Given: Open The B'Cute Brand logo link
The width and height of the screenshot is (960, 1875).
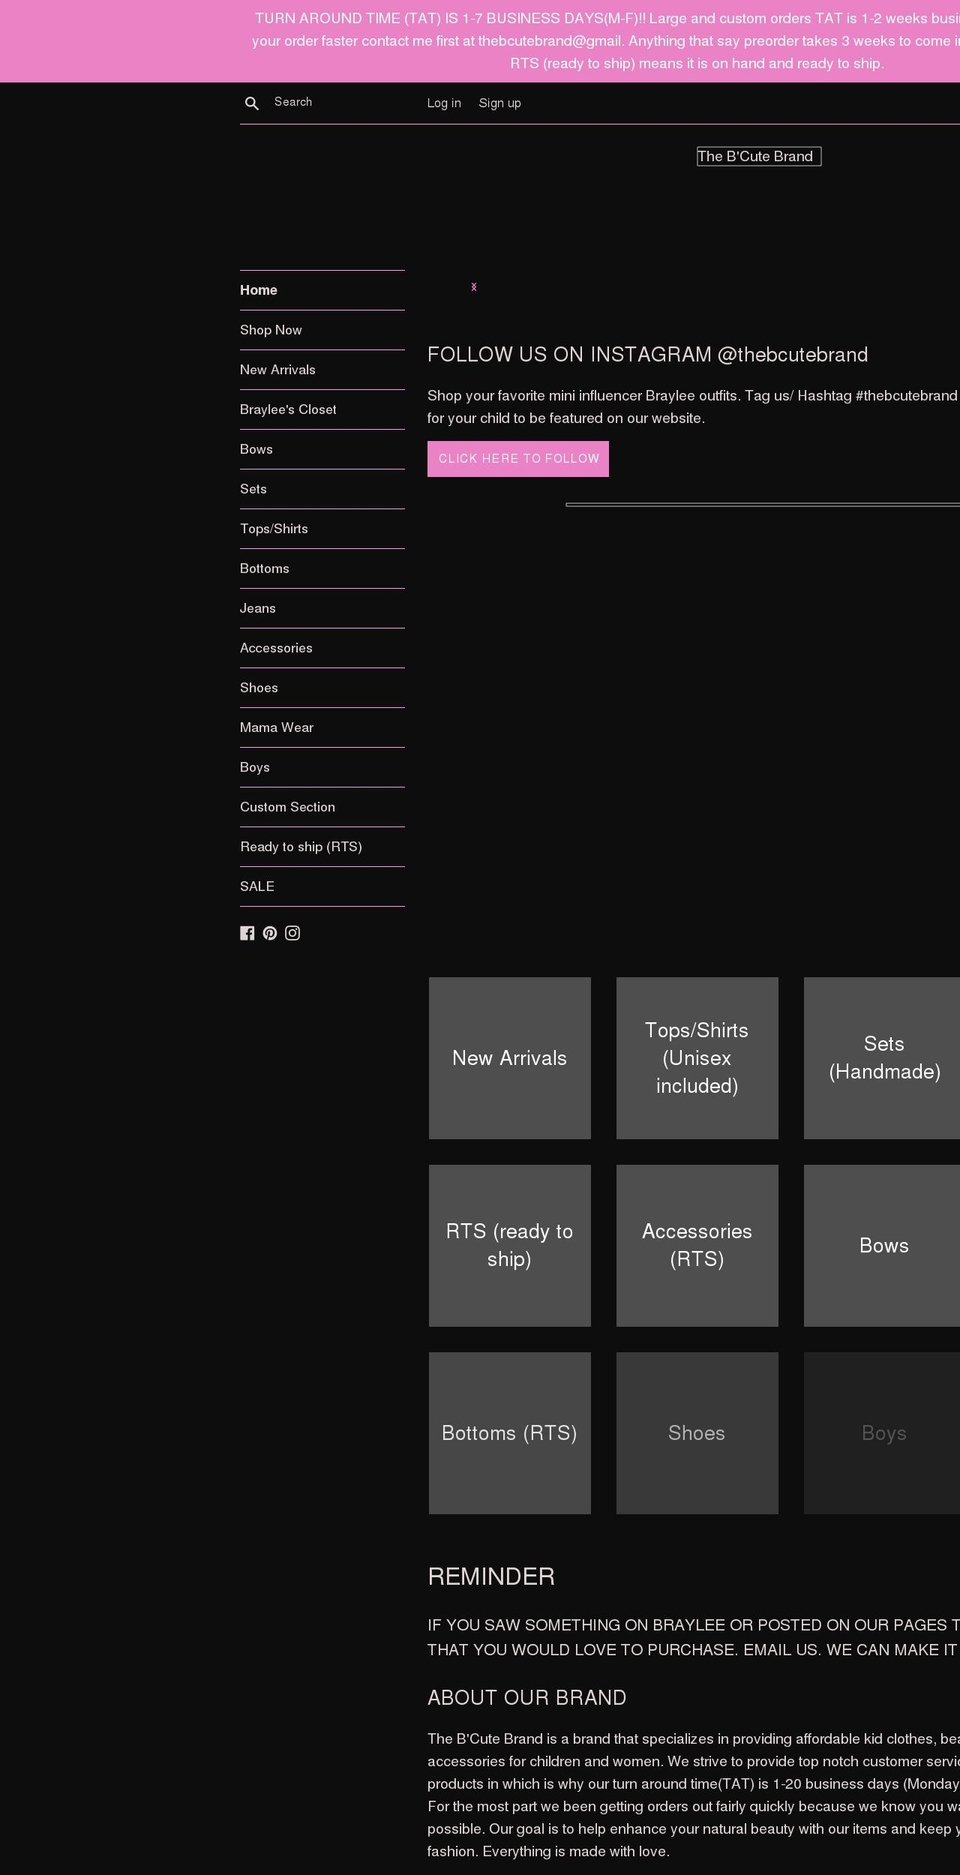Looking at the screenshot, I should coord(759,156).
